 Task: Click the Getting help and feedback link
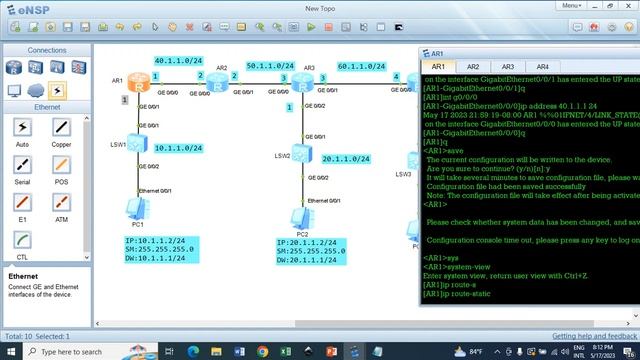(594, 336)
